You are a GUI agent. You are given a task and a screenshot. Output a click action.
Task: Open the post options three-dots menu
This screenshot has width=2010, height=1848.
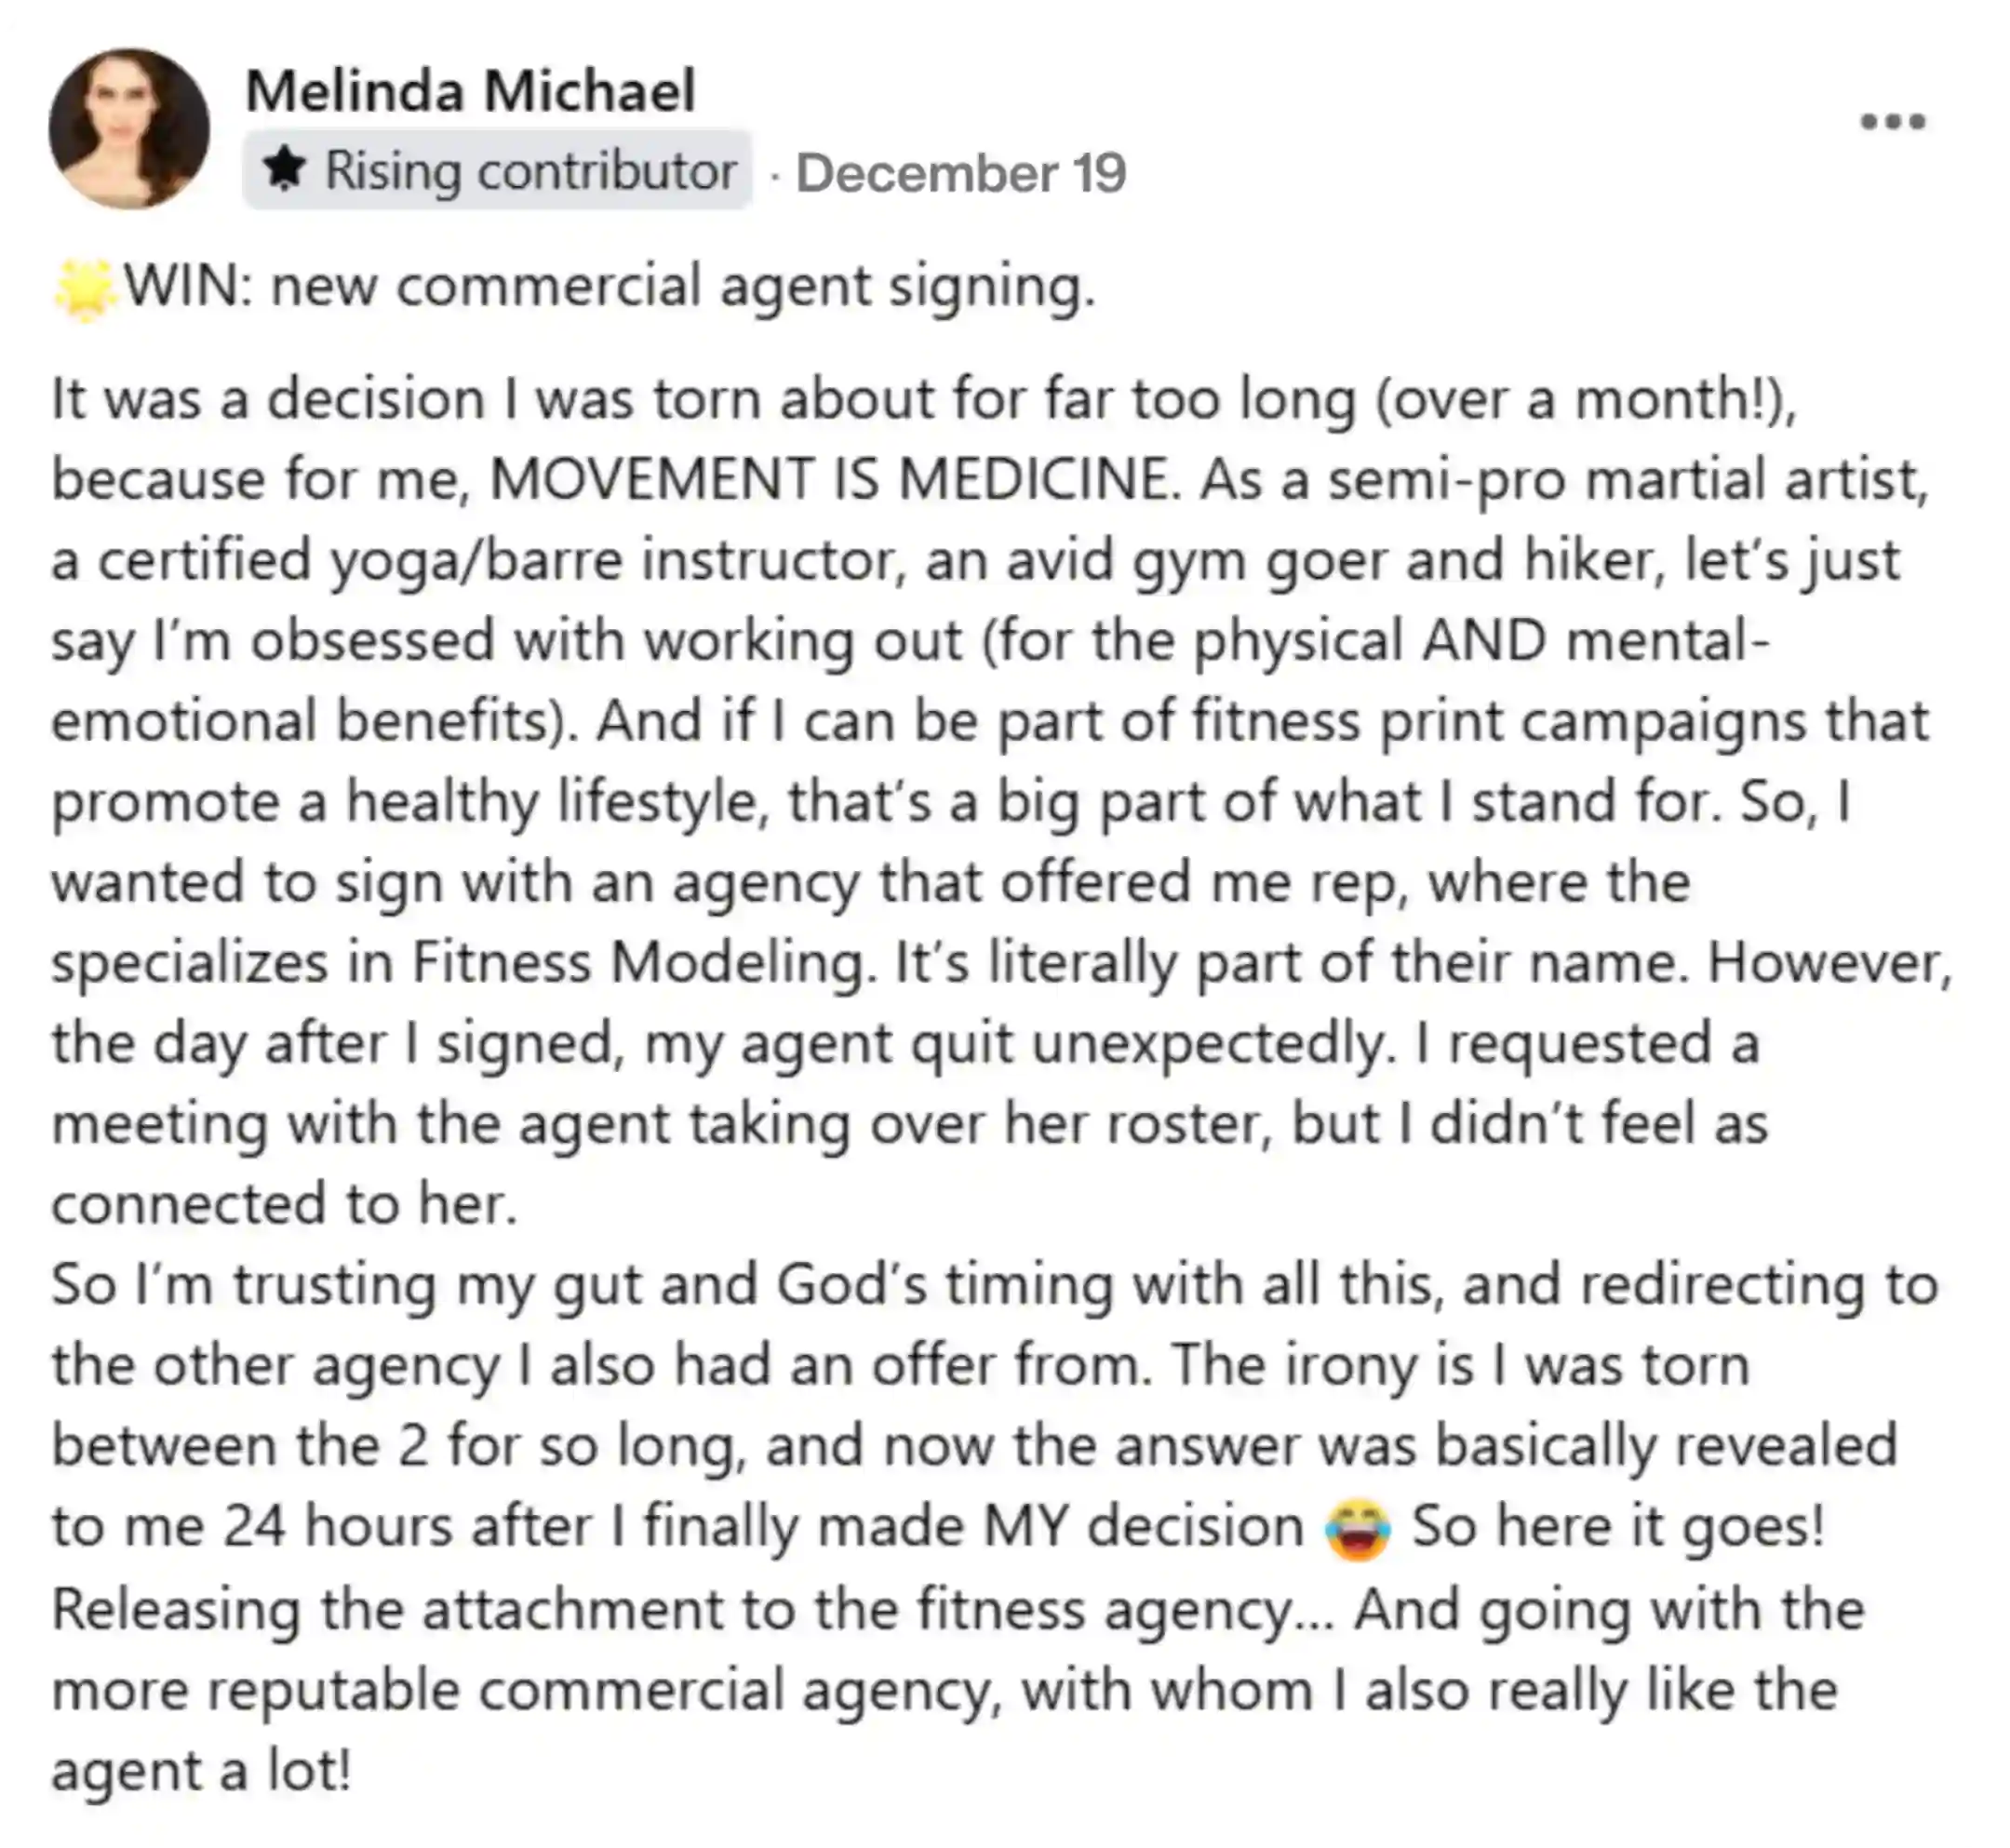tap(1892, 122)
